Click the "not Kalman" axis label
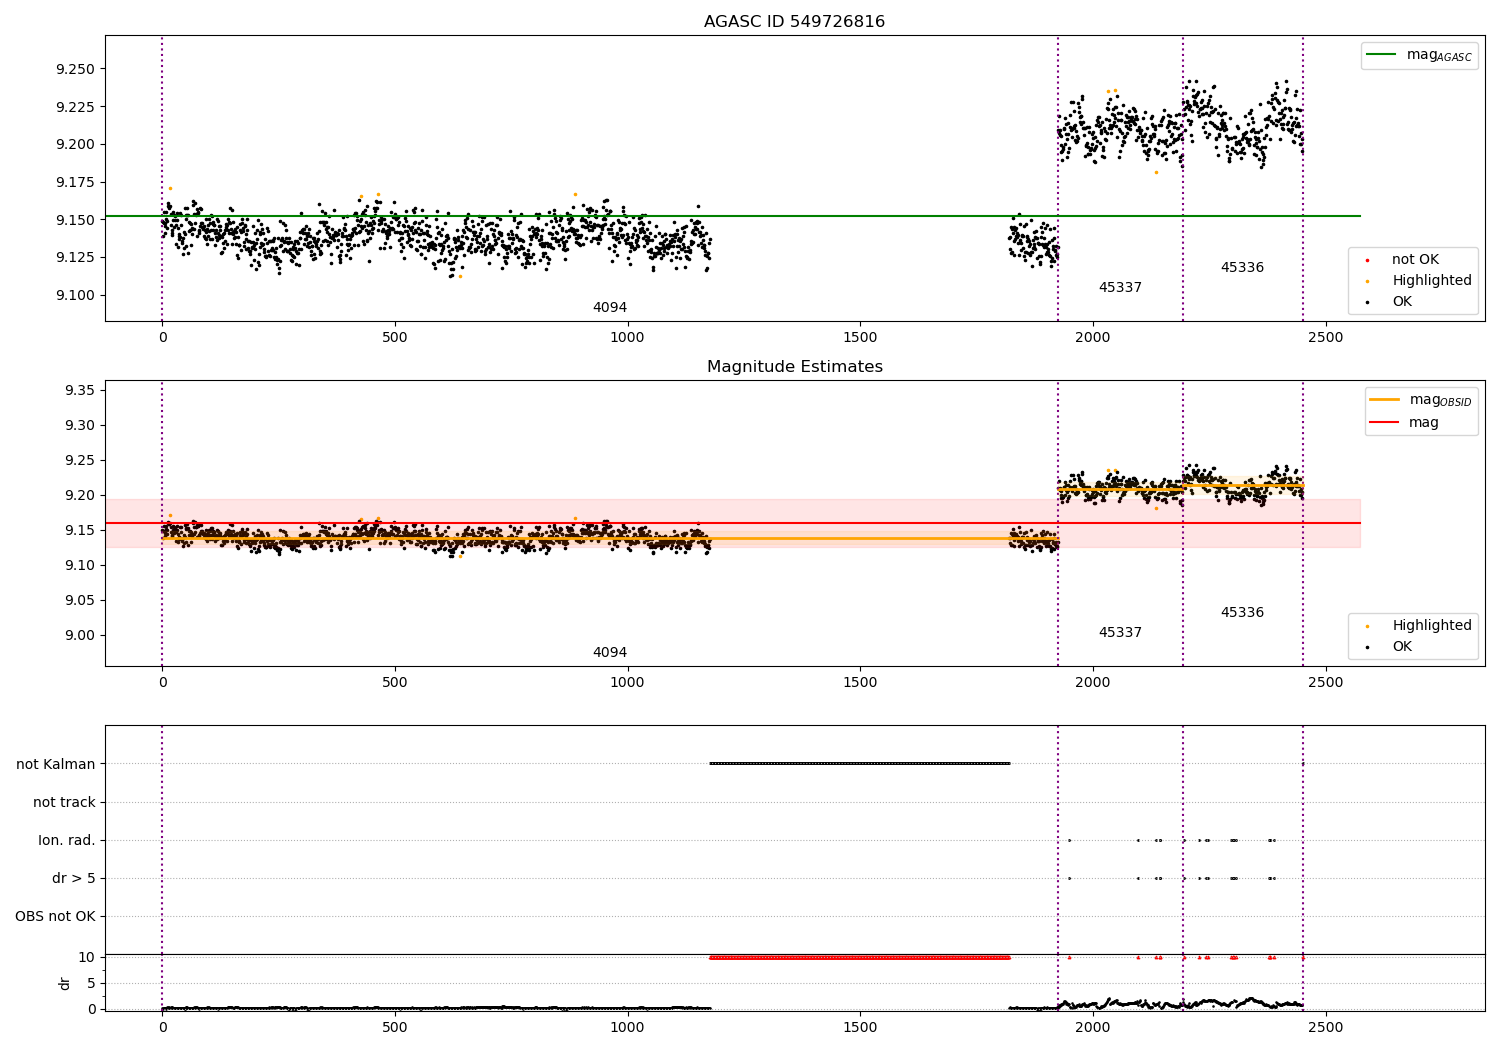 [x=56, y=764]
